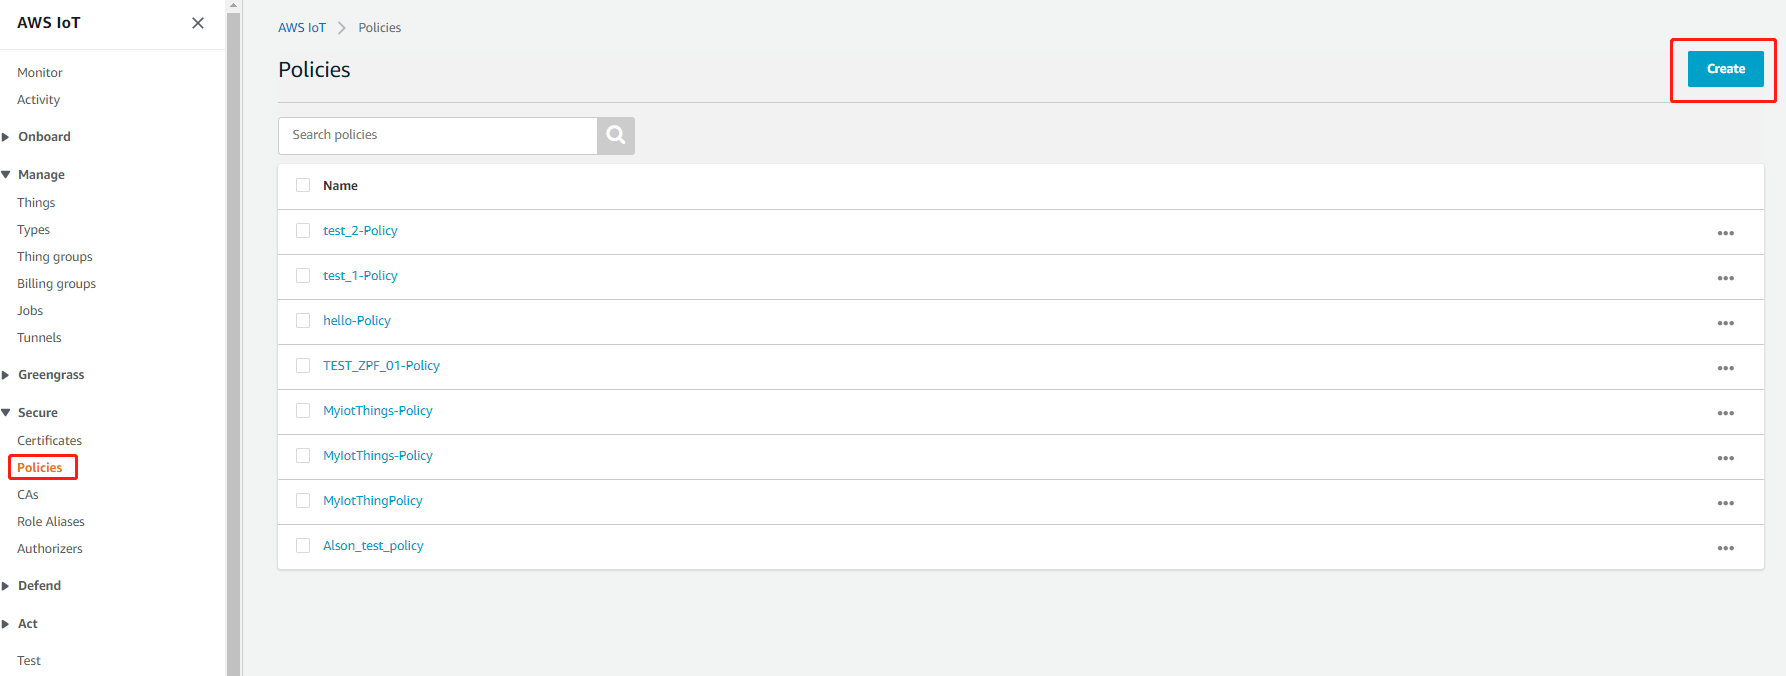Open options menu for test_2-Policy
The height and width of the screenshot is (676, 1786).
point(1725,233)
